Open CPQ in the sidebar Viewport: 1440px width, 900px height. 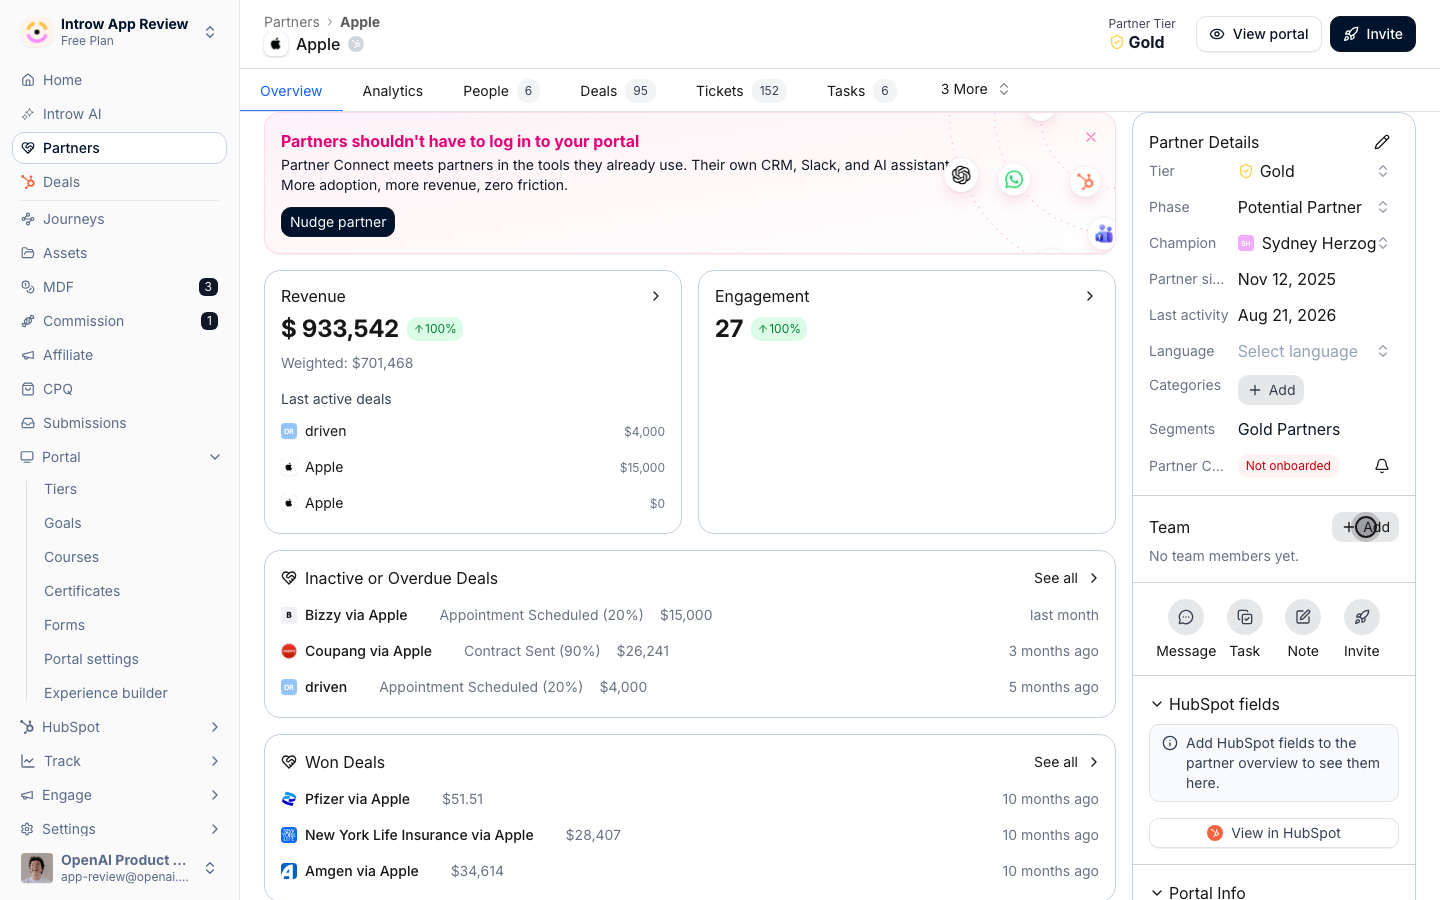pos(119,389)
